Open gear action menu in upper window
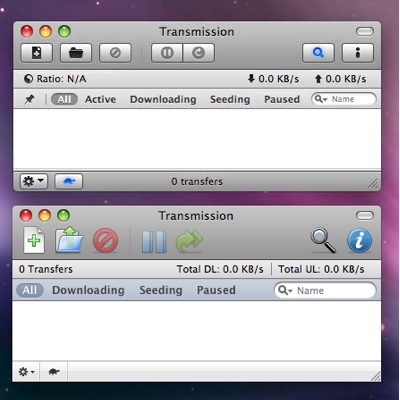 click(x=34, y=182)
